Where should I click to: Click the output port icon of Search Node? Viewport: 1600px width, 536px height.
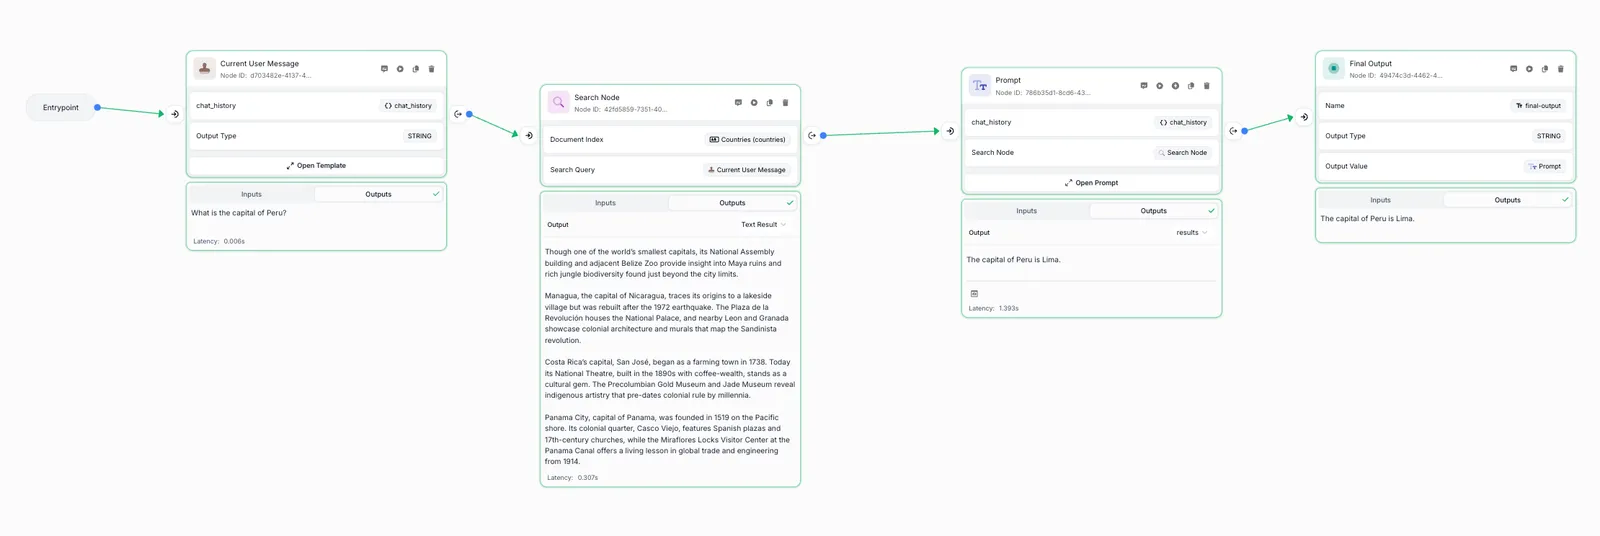(x=812, y=135)
